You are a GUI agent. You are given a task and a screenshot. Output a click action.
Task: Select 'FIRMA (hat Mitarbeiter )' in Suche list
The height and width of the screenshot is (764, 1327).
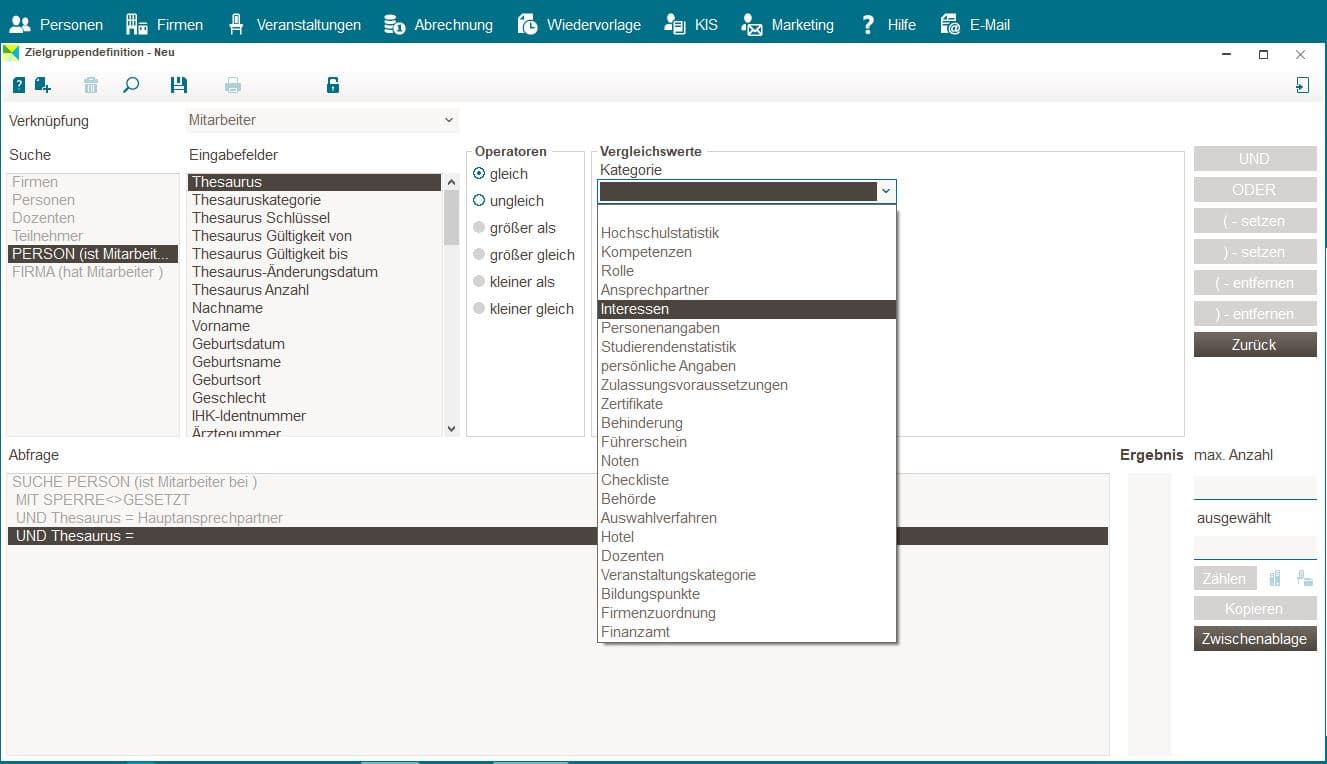93,272
